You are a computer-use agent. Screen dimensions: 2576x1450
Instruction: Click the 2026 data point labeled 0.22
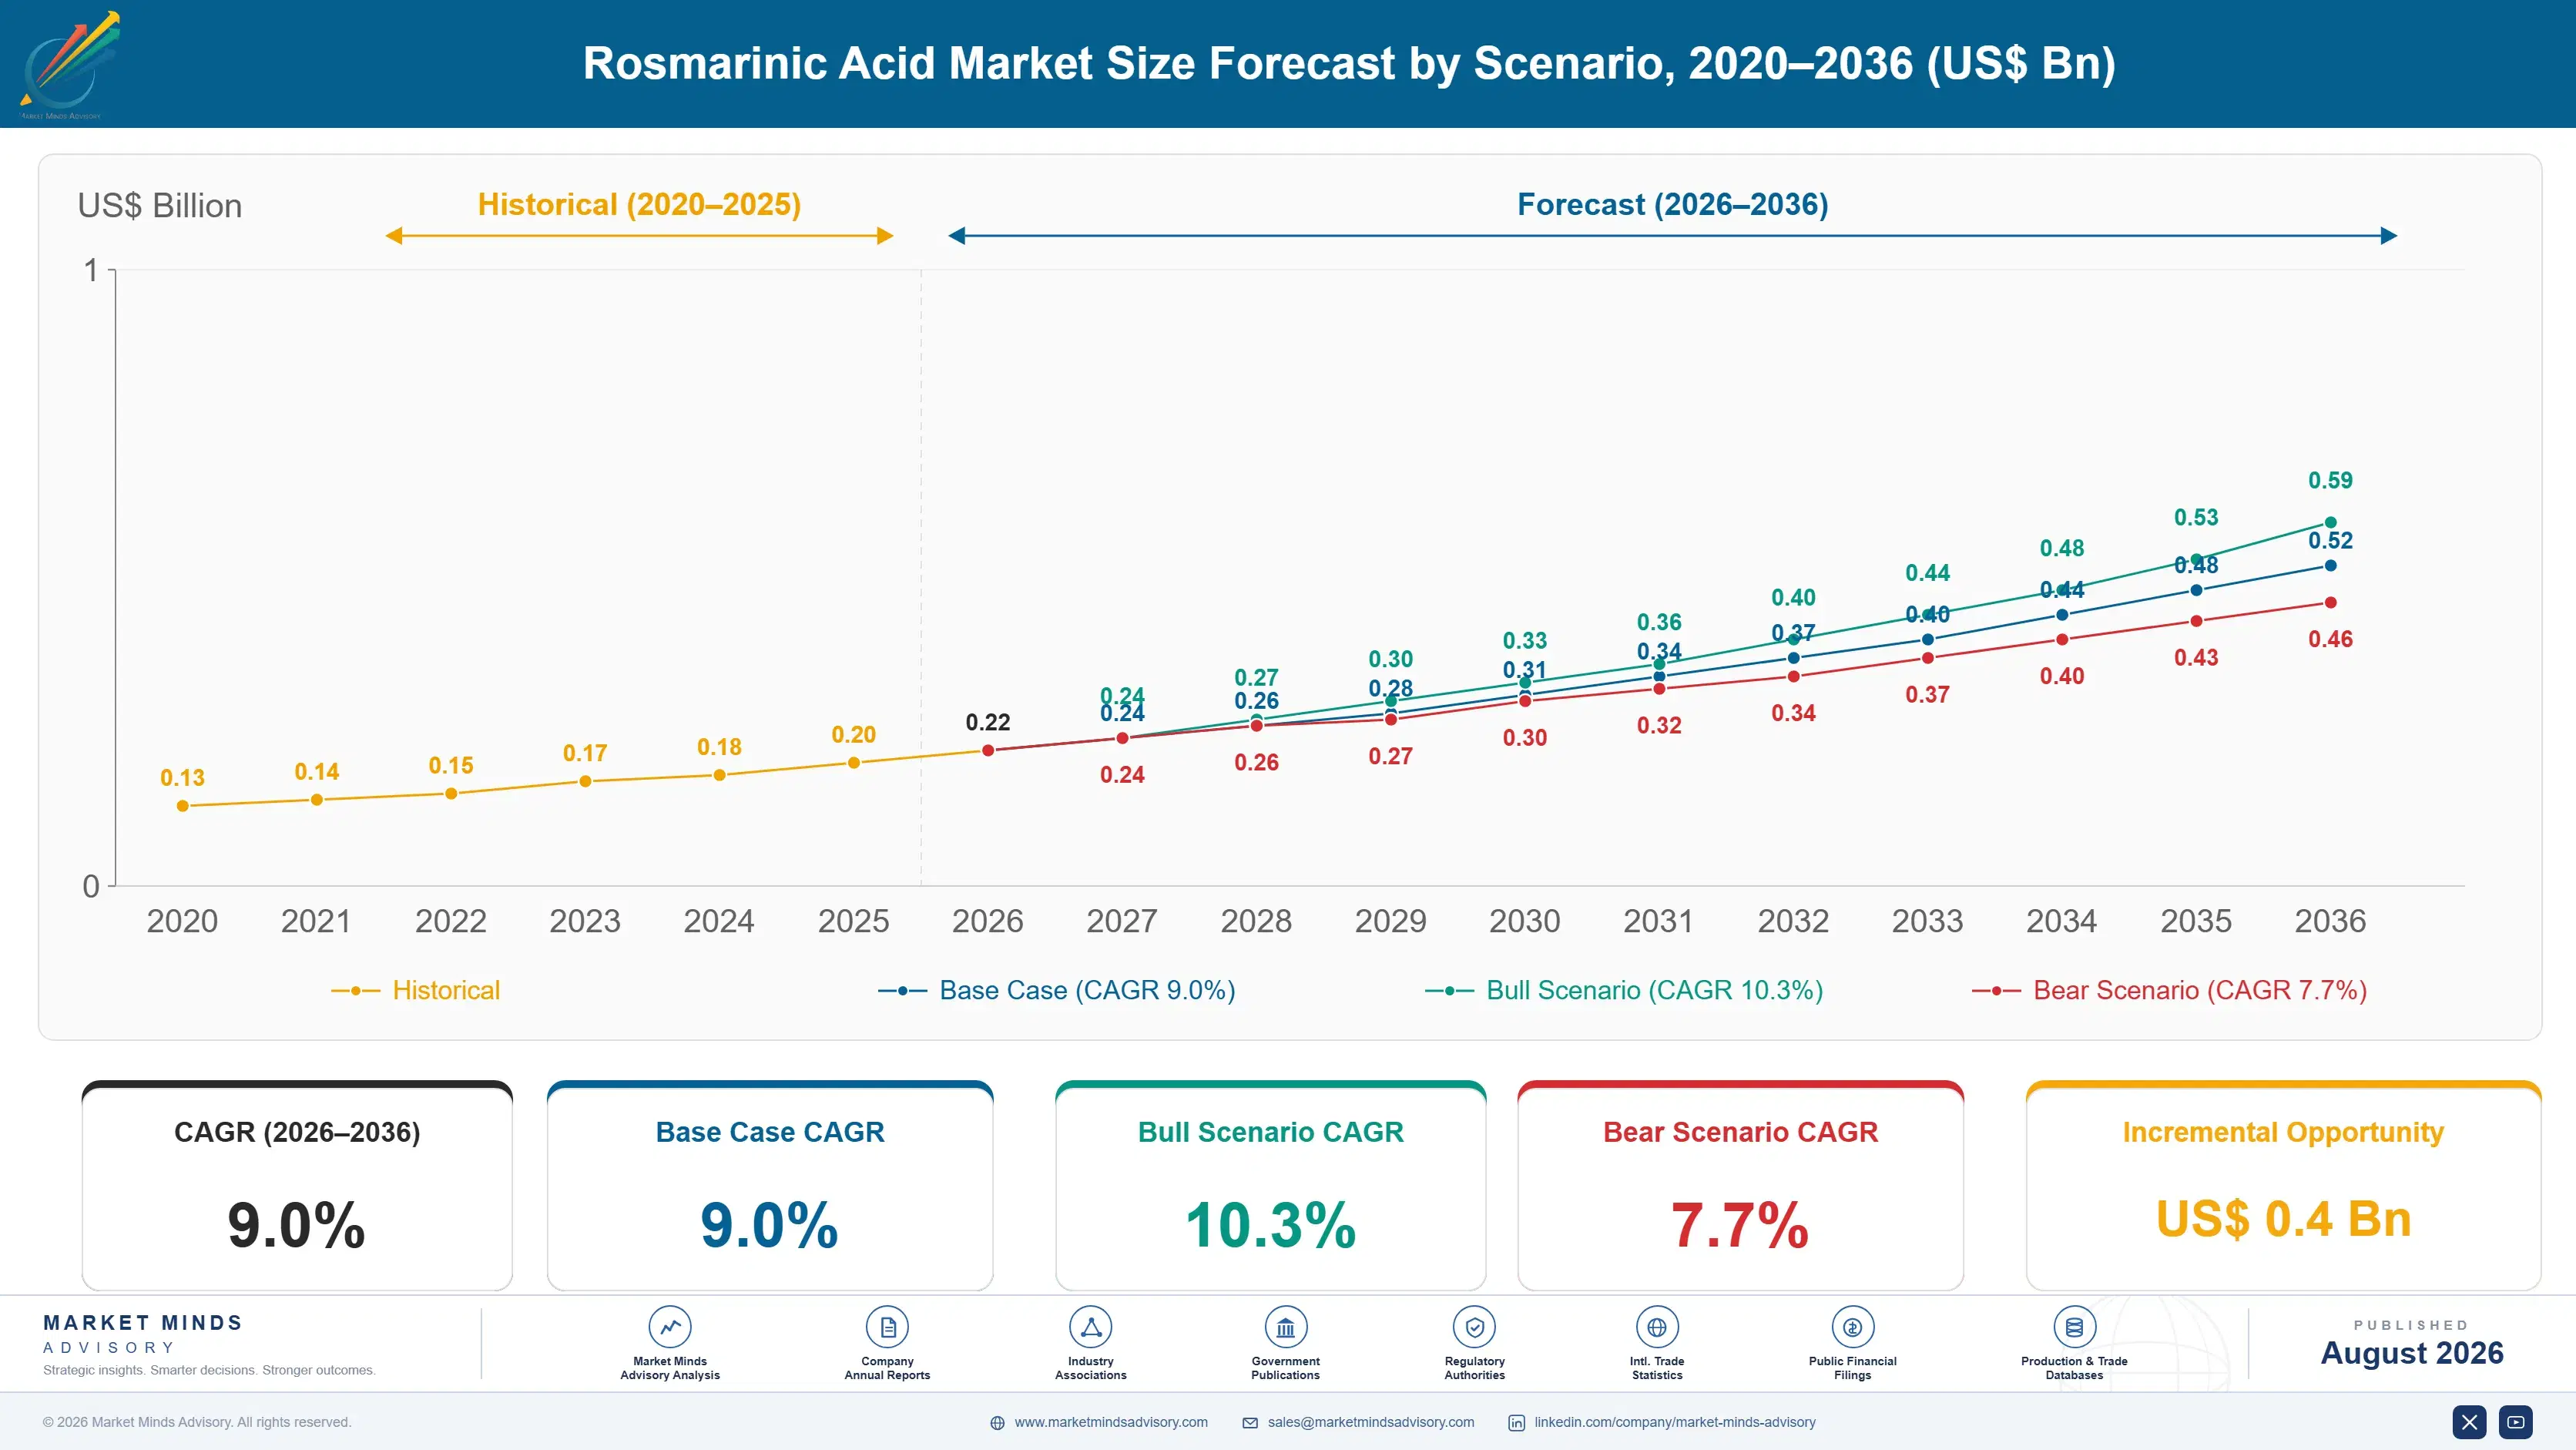point(987,750)
